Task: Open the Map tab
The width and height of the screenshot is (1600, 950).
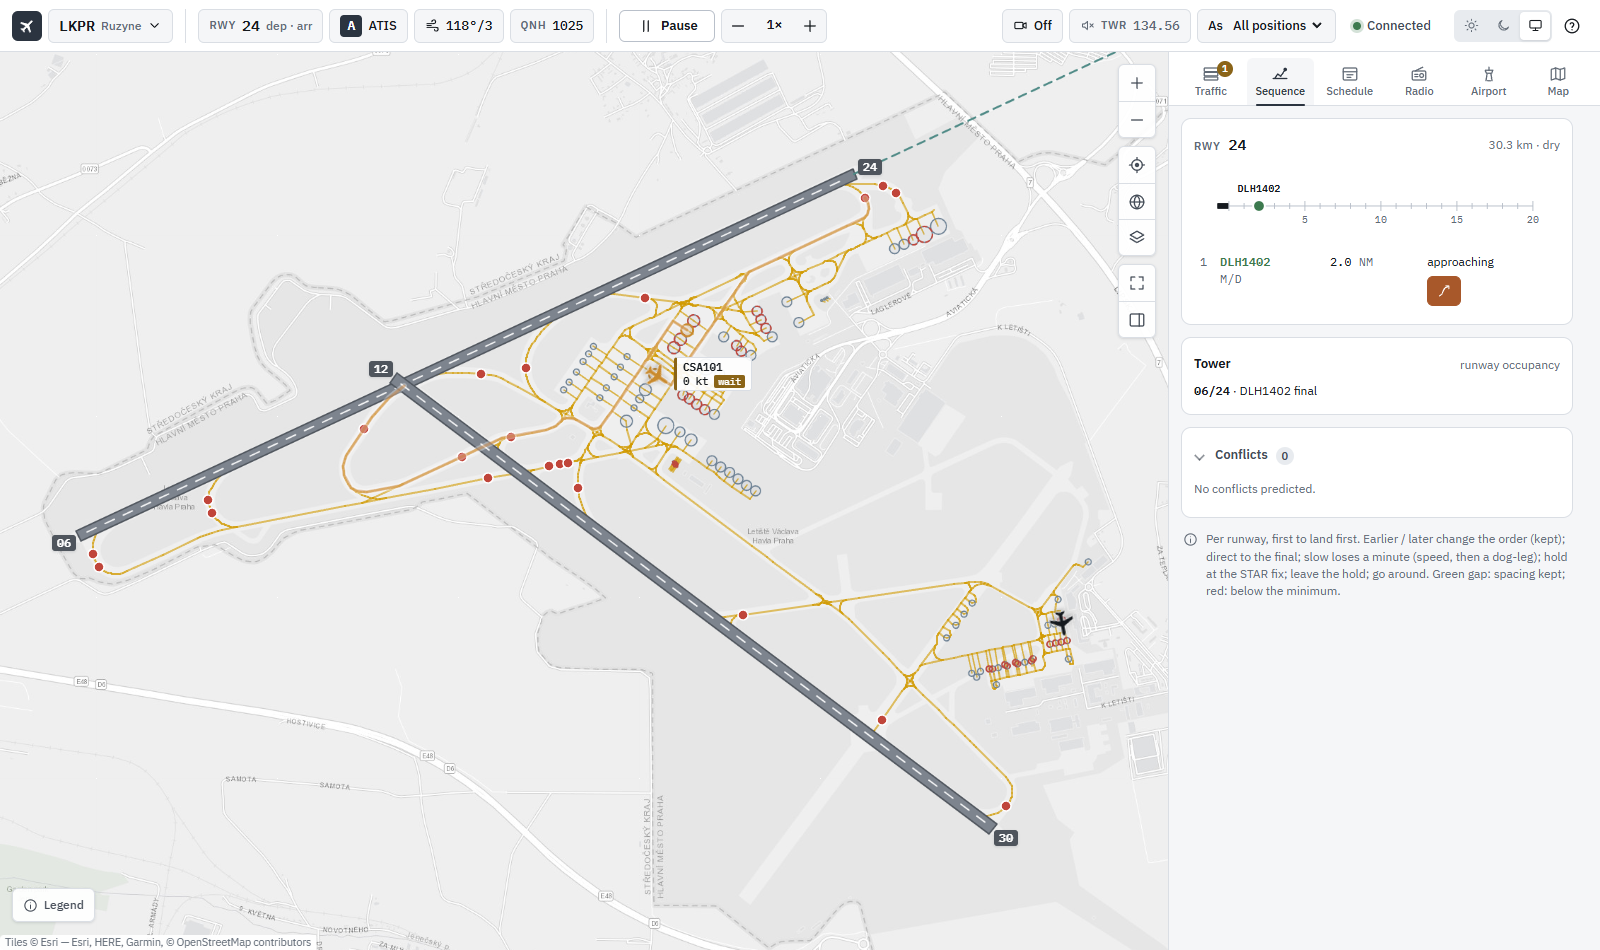Action: [x=1558, y=81]
